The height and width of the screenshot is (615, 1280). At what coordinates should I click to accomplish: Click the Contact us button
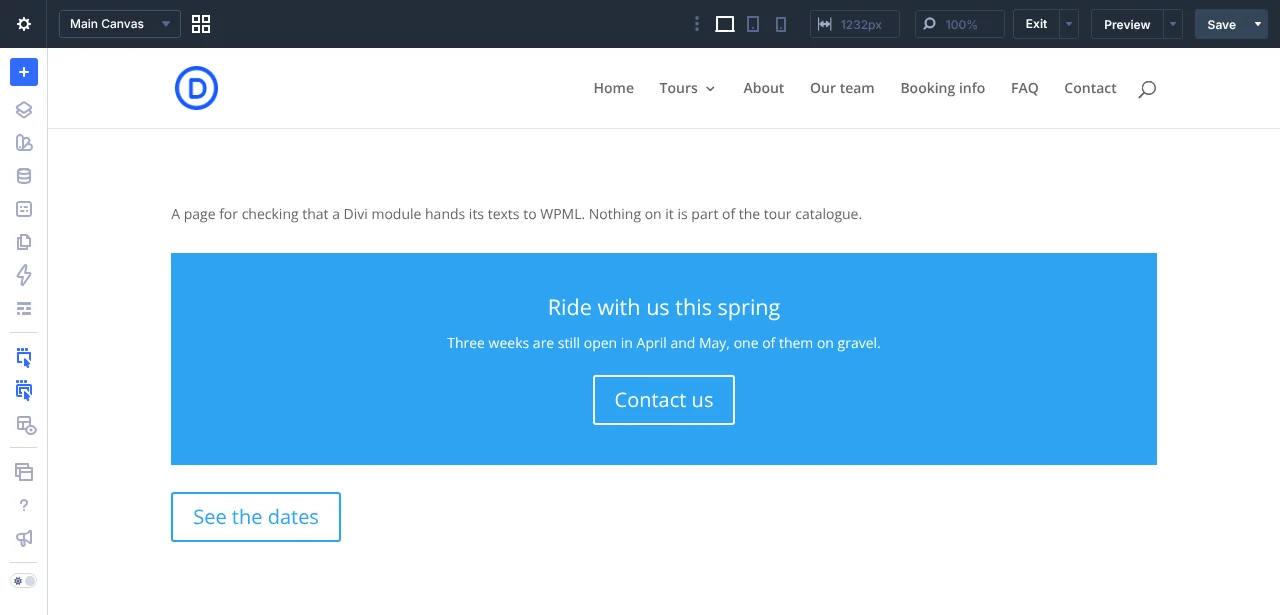(664, 400)
